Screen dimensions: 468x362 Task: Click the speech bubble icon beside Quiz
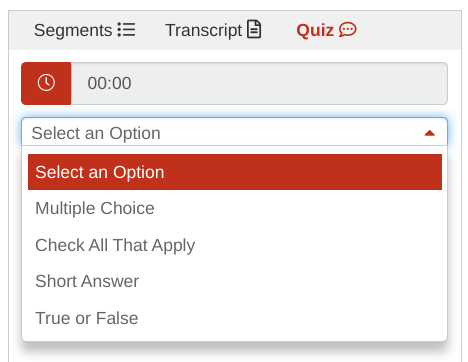(x=348, y=30)
